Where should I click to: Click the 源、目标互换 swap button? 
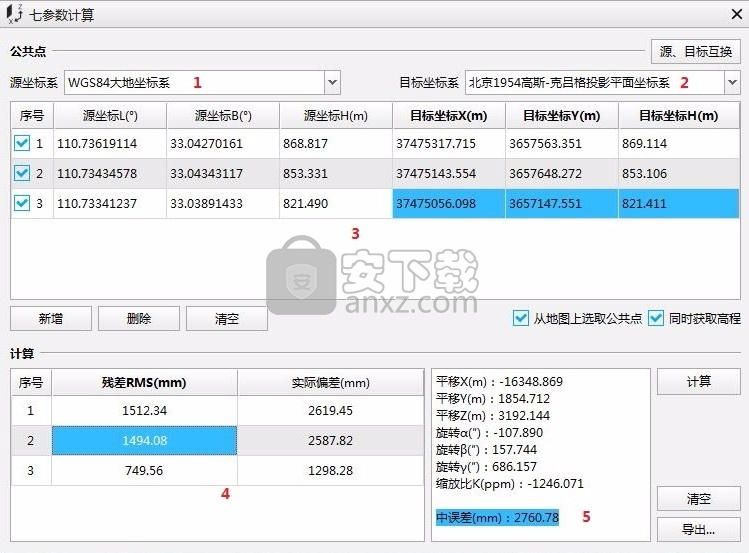[696, 51]
